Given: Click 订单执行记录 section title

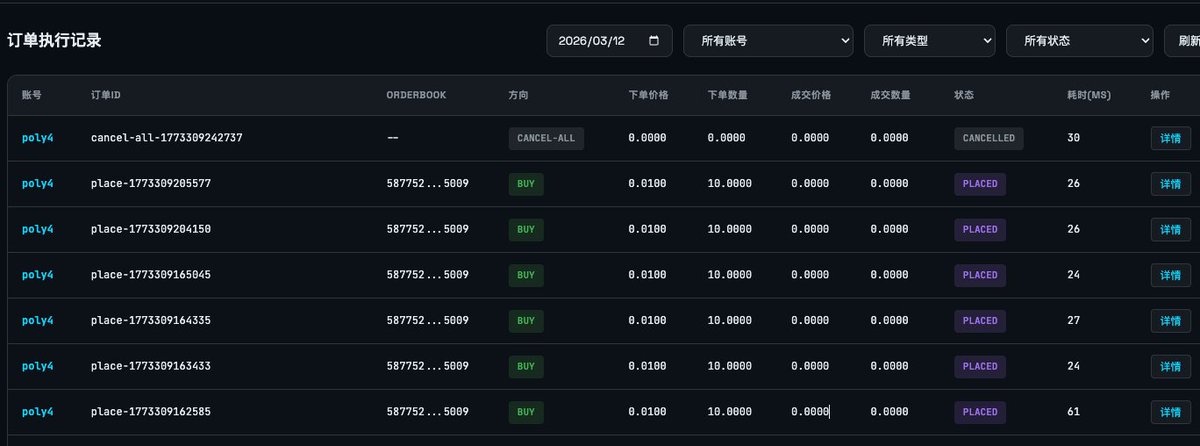Looking at the screenshot, I should click(x=54, y=41).
